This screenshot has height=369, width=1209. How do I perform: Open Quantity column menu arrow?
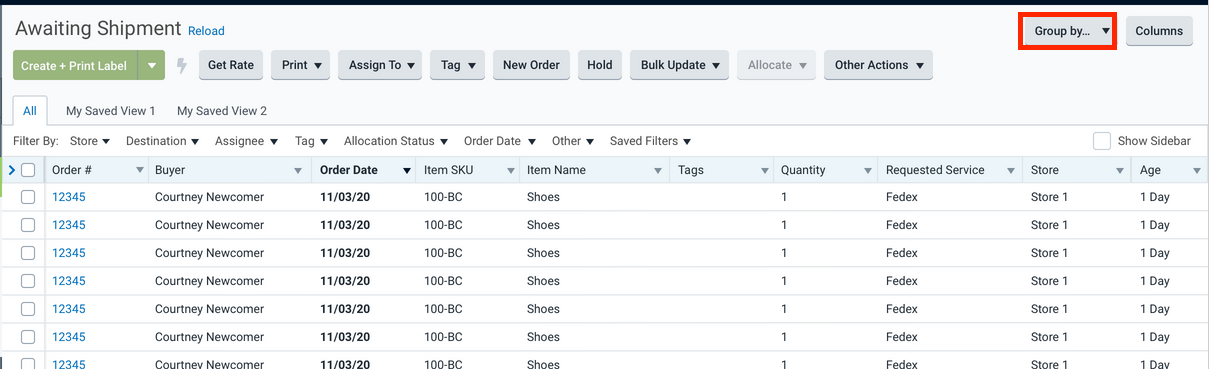[x=866, y=171]
